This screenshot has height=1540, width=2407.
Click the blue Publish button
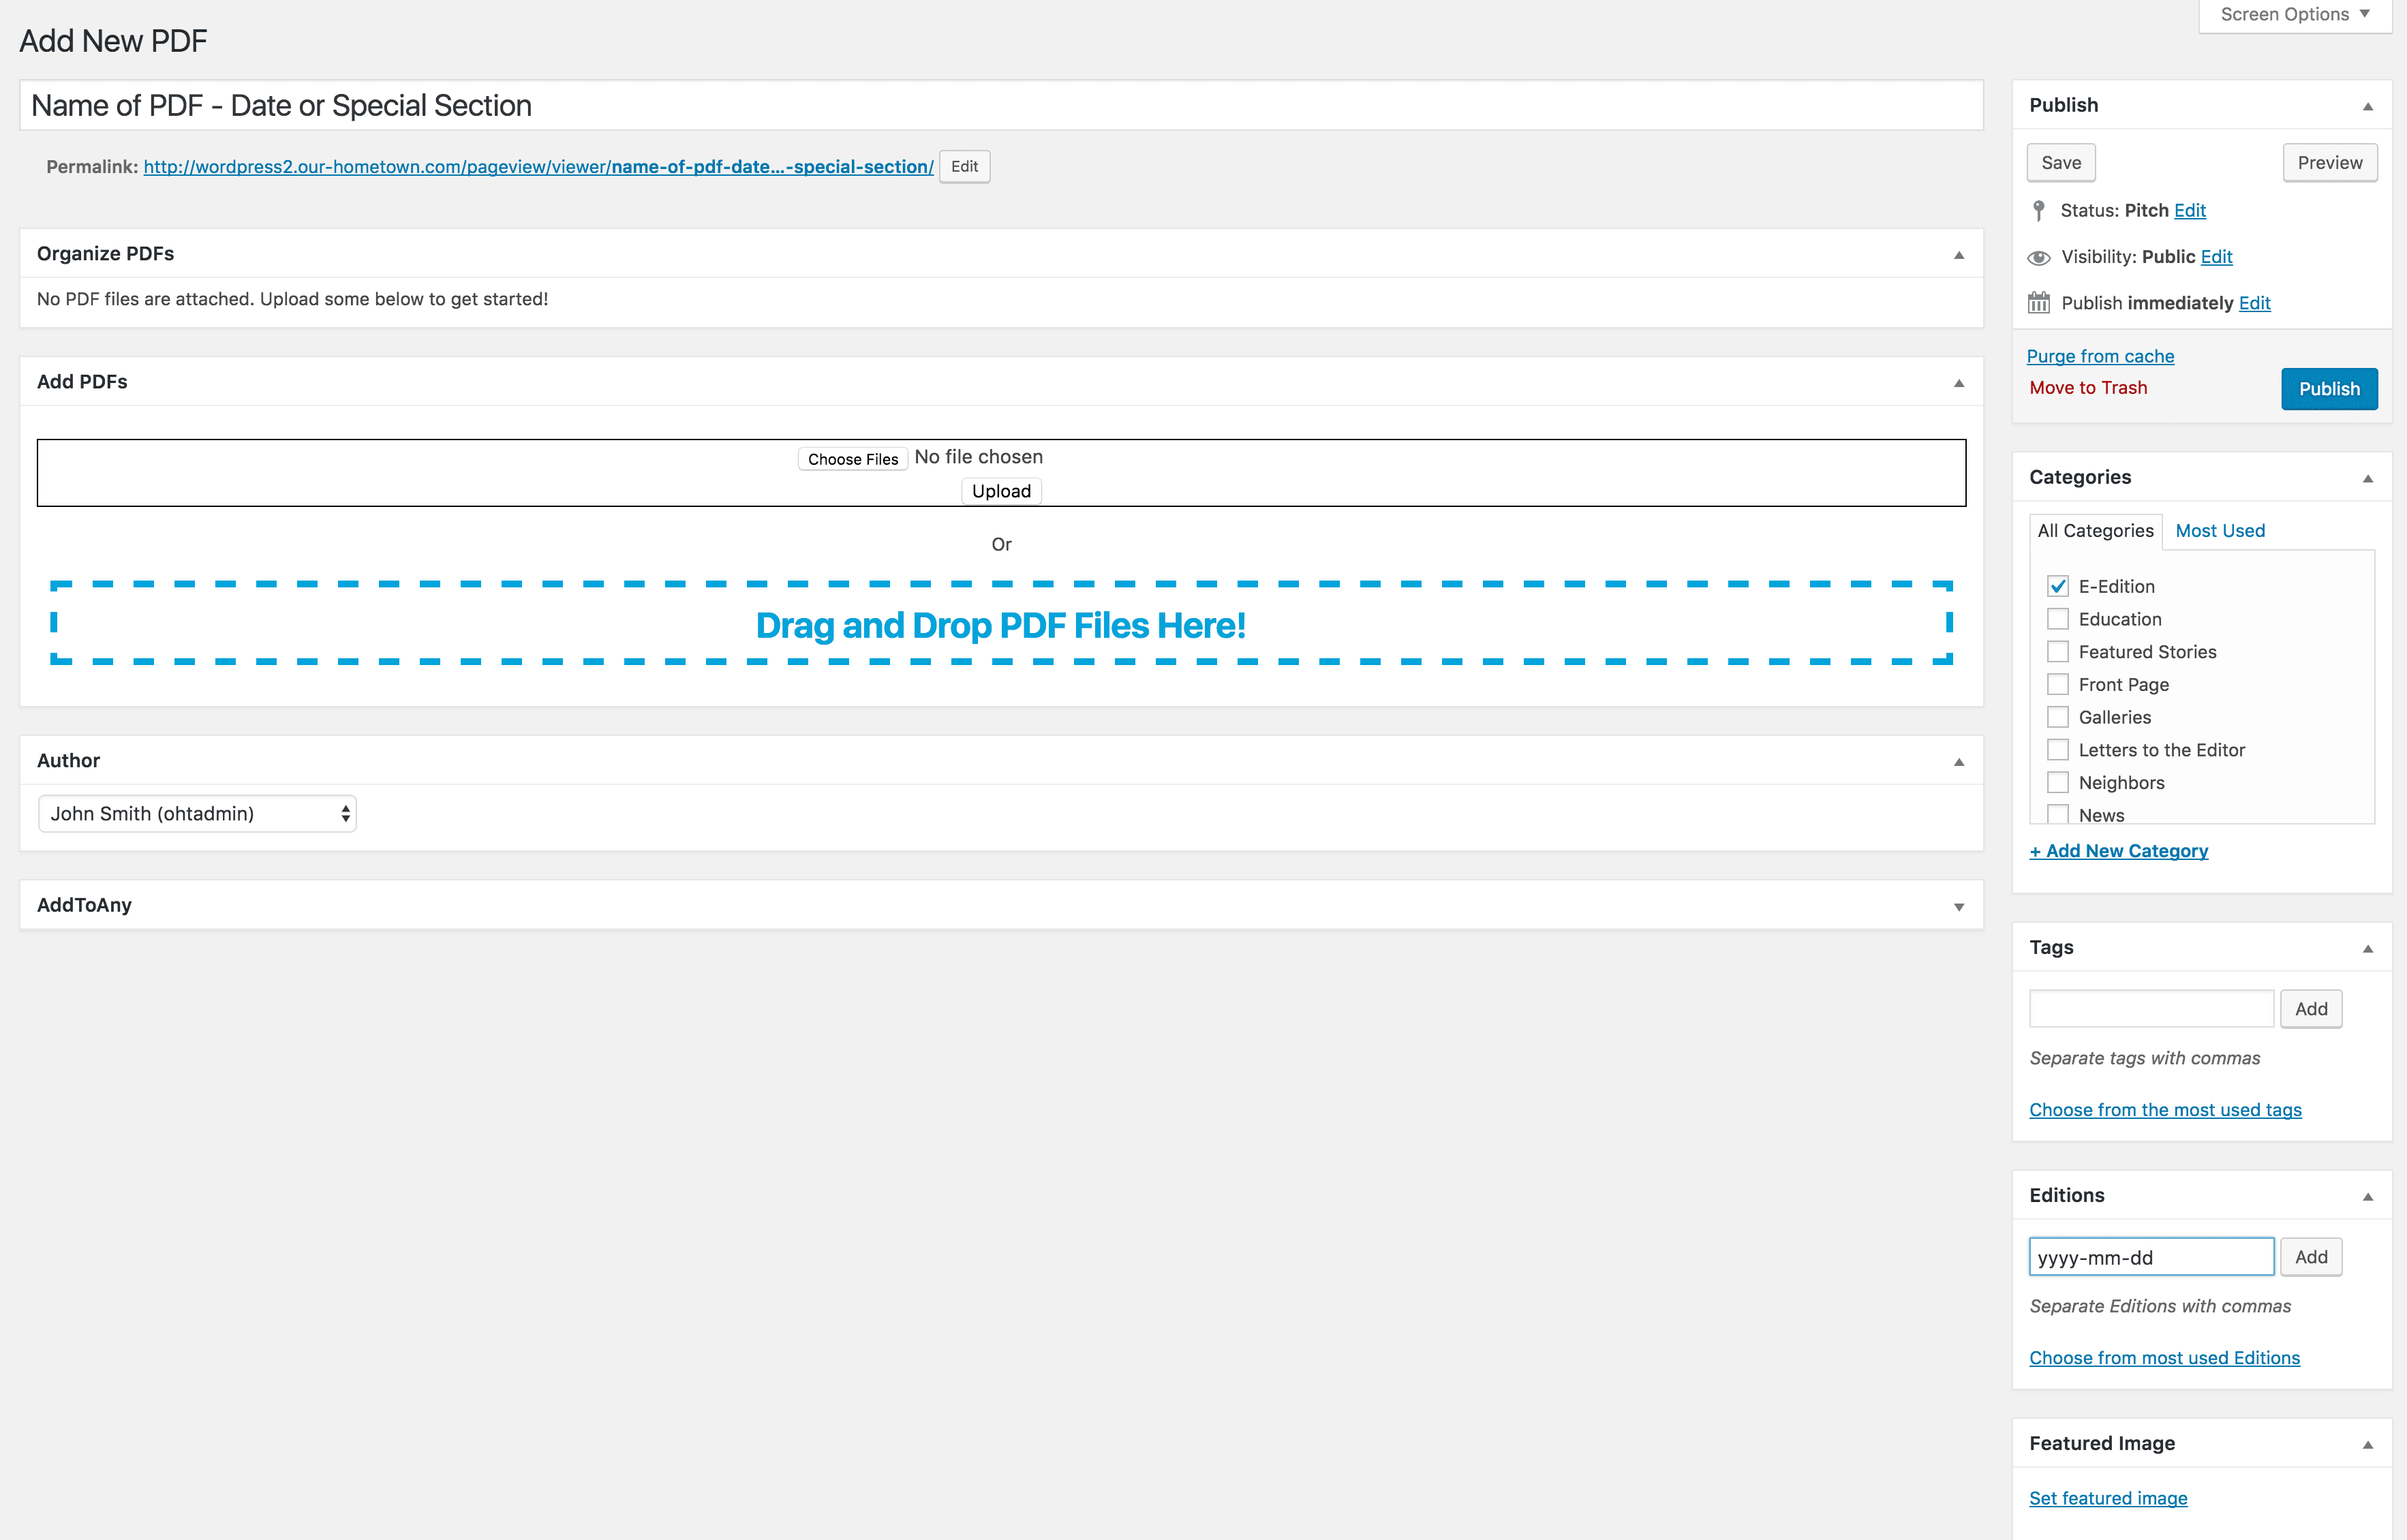coord(2329,389)
